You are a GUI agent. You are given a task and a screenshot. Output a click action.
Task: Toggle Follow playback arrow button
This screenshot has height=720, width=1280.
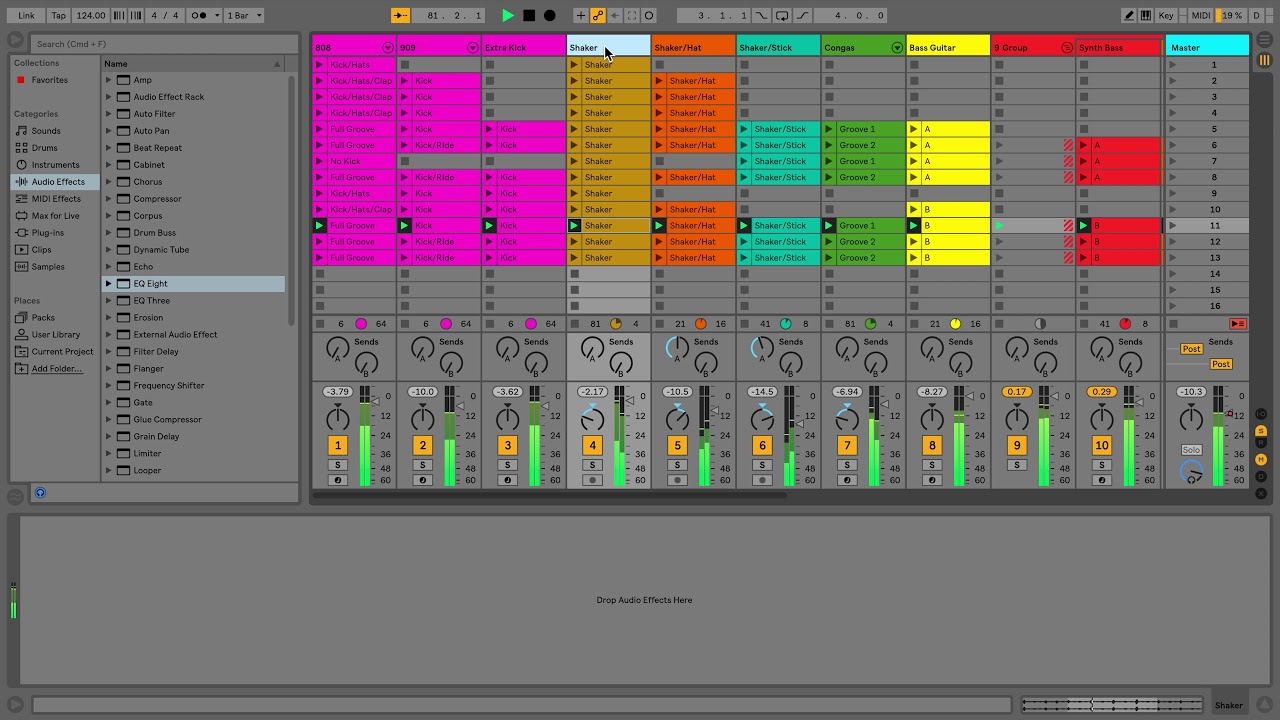pos(400,15)
